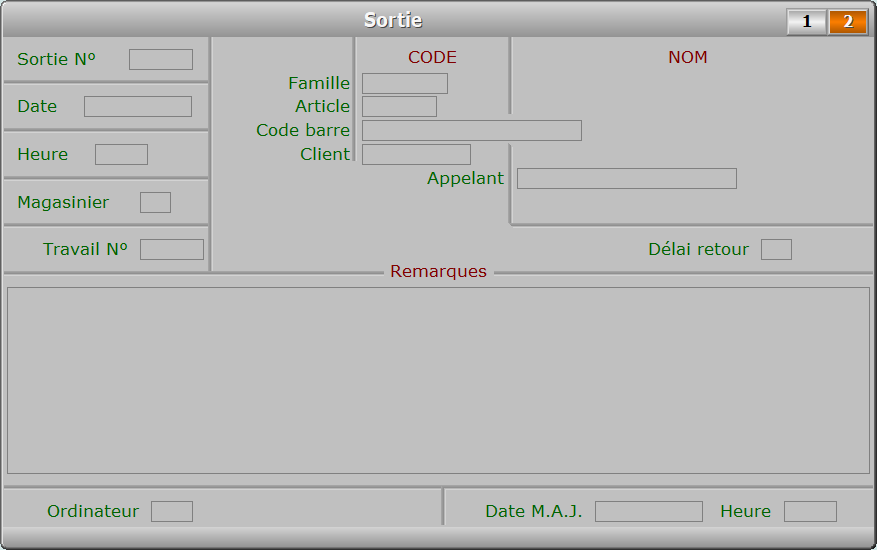The width and height of the screenshot is (877, 550).
Task: Select the Heure field under Date
Action: 121,154
